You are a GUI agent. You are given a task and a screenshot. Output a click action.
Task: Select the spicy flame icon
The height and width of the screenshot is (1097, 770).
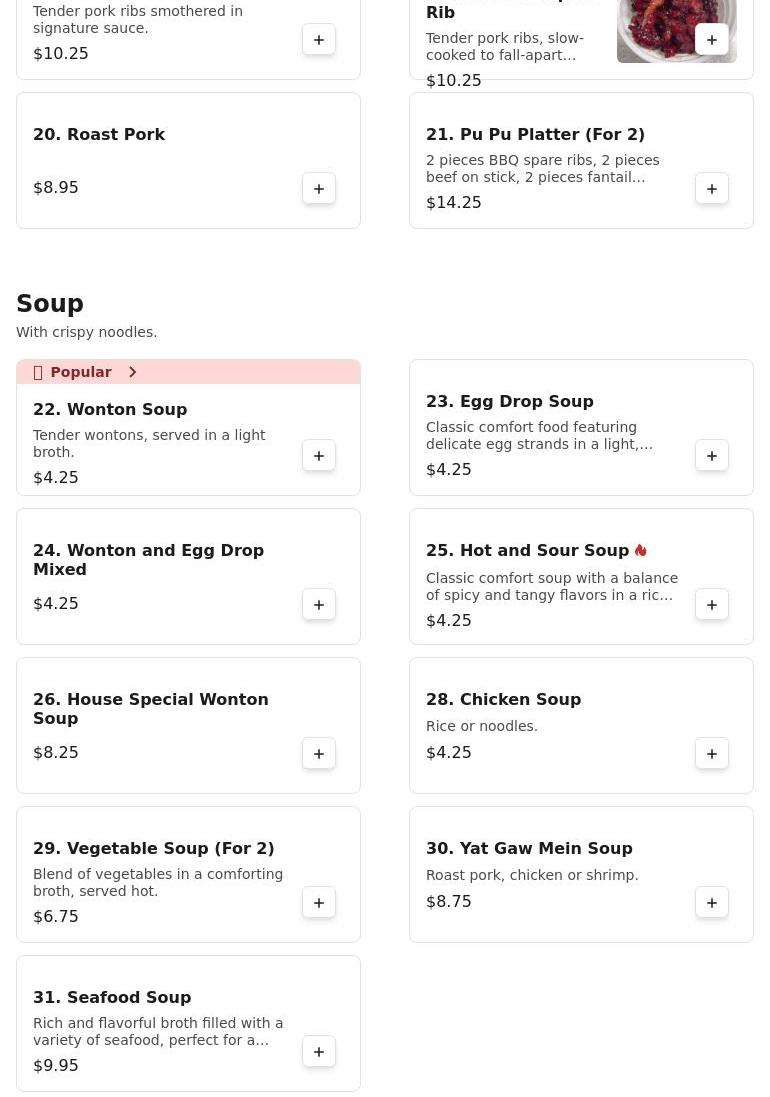click(641, 551)
